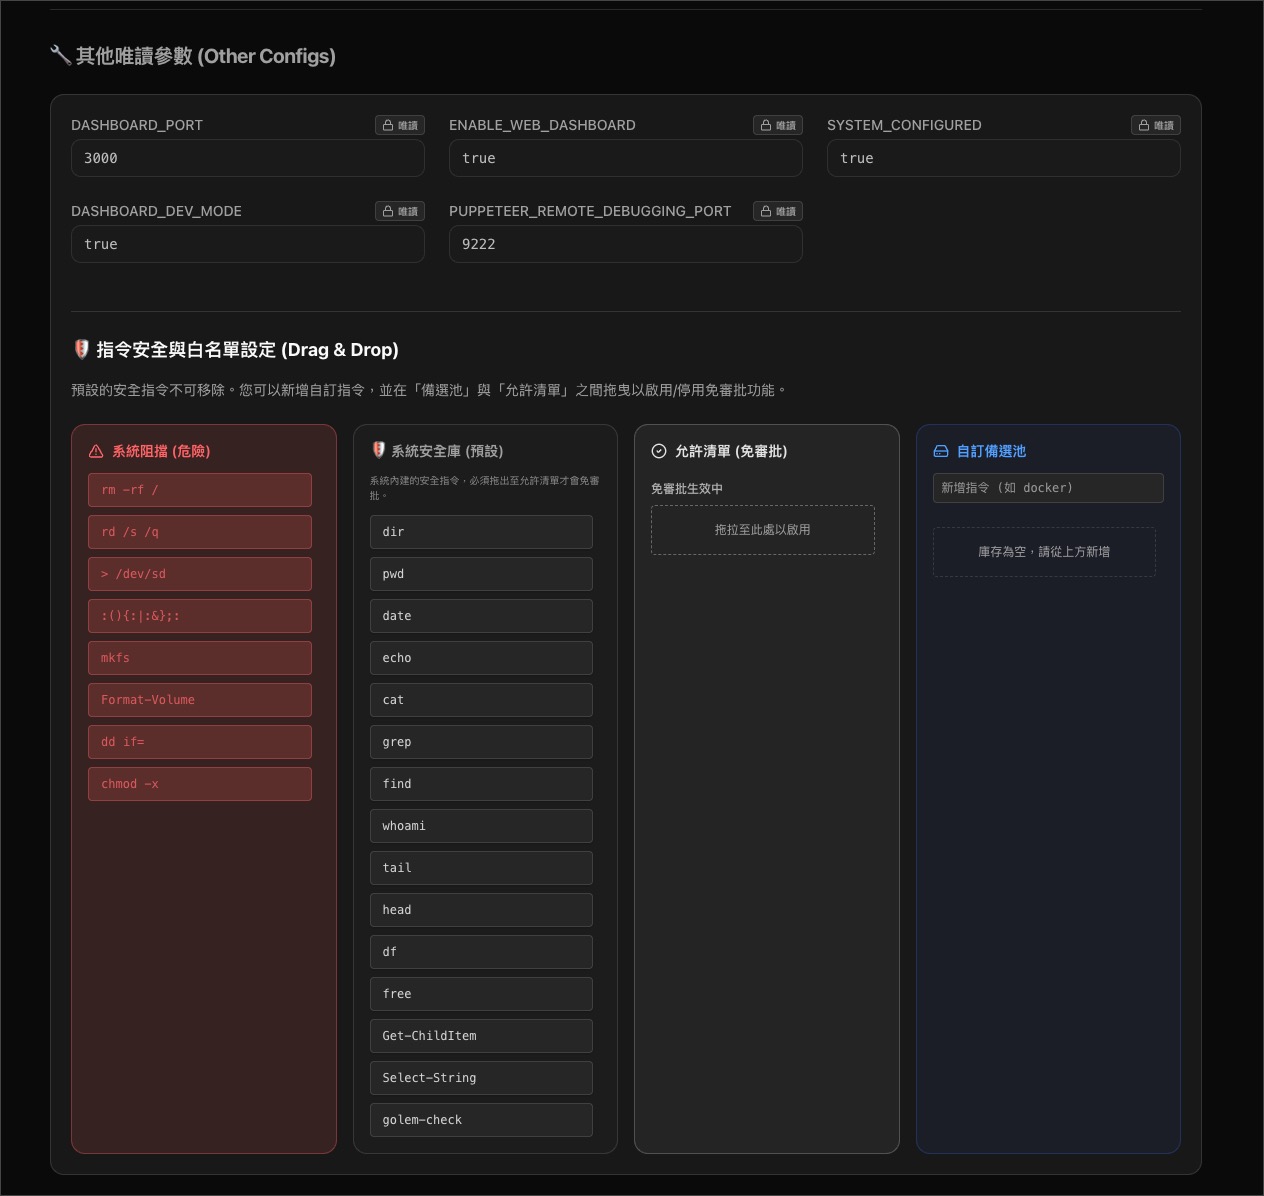Pick the df safe command chip
1264x1196 pixels.
[x=481, y=952]
